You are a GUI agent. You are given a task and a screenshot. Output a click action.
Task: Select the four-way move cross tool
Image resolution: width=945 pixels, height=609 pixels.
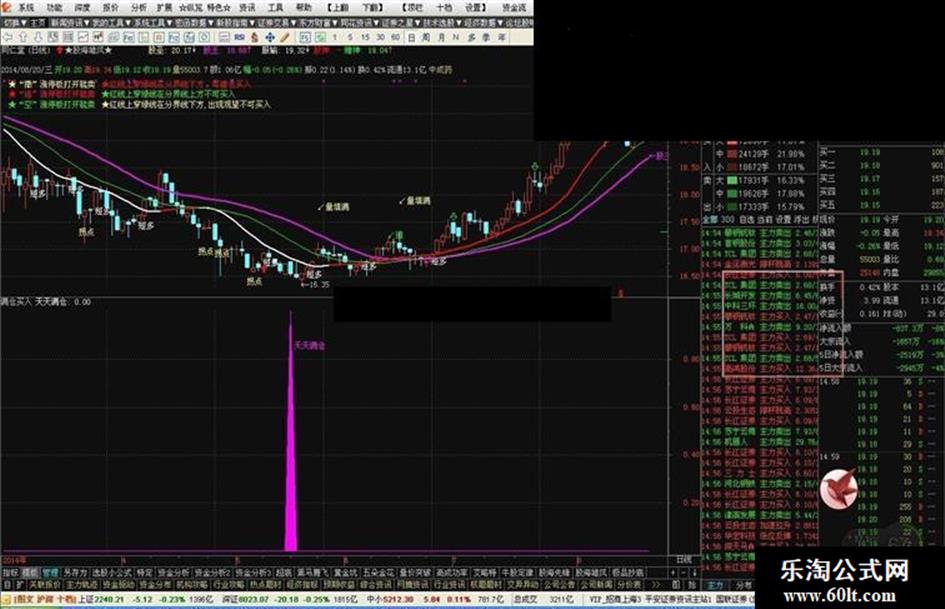pos(269,37)
